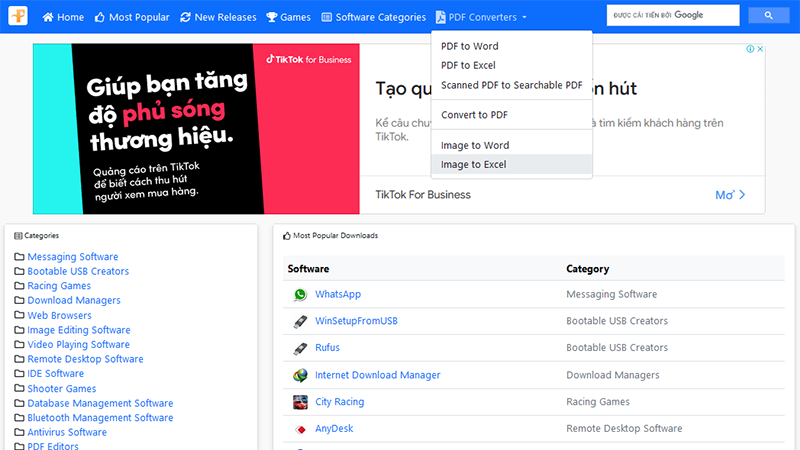The width and height of the screenshot is (800, 450).
Task: Click the AnyDesk app icon
Action: (300, 429)
